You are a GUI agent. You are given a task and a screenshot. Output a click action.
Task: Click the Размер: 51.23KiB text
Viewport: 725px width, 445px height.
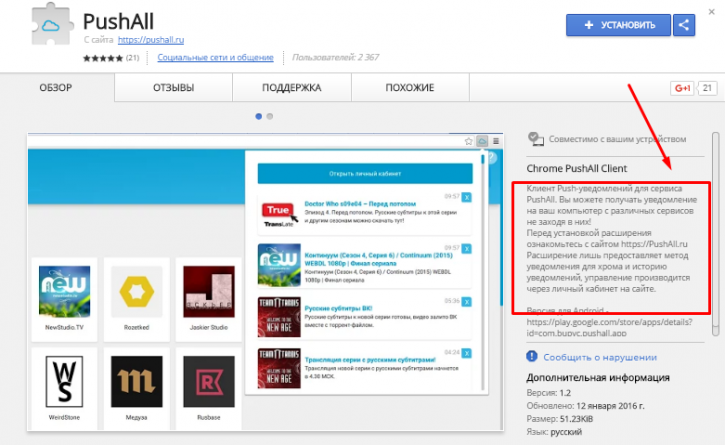click(x=559, y=419)
